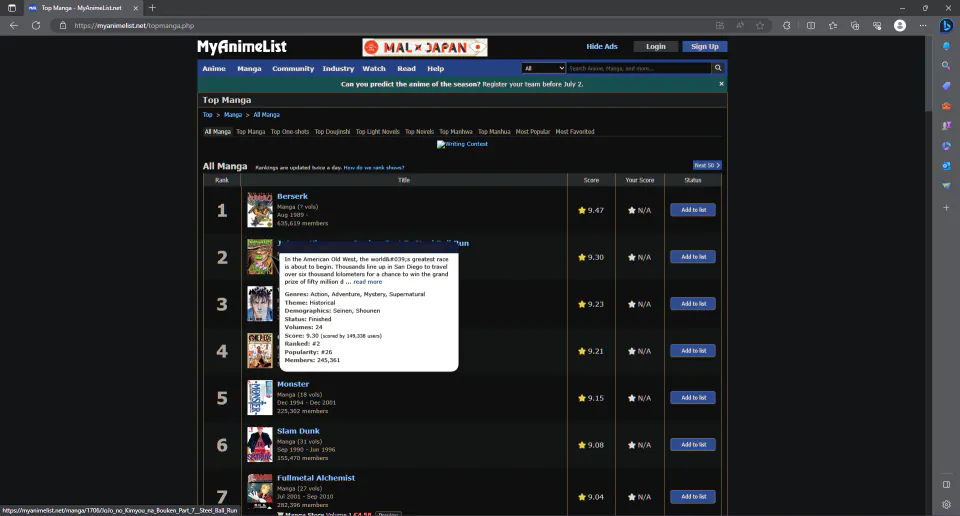
Task: Click the Sign Up button
Action: coord(705,47)
